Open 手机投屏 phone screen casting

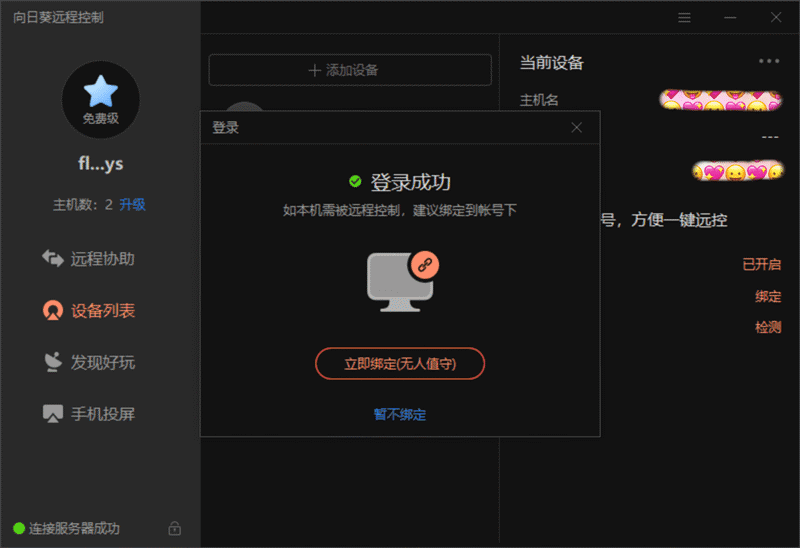click(x=88, y=413)
